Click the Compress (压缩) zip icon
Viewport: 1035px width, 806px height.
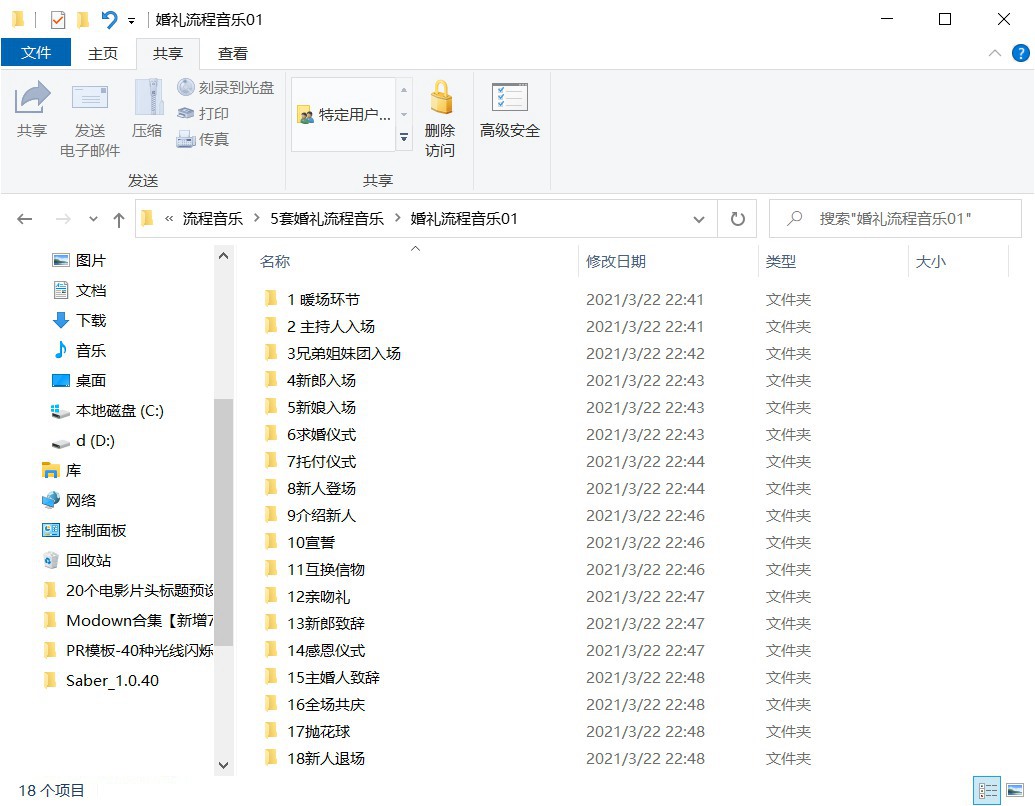148,97
